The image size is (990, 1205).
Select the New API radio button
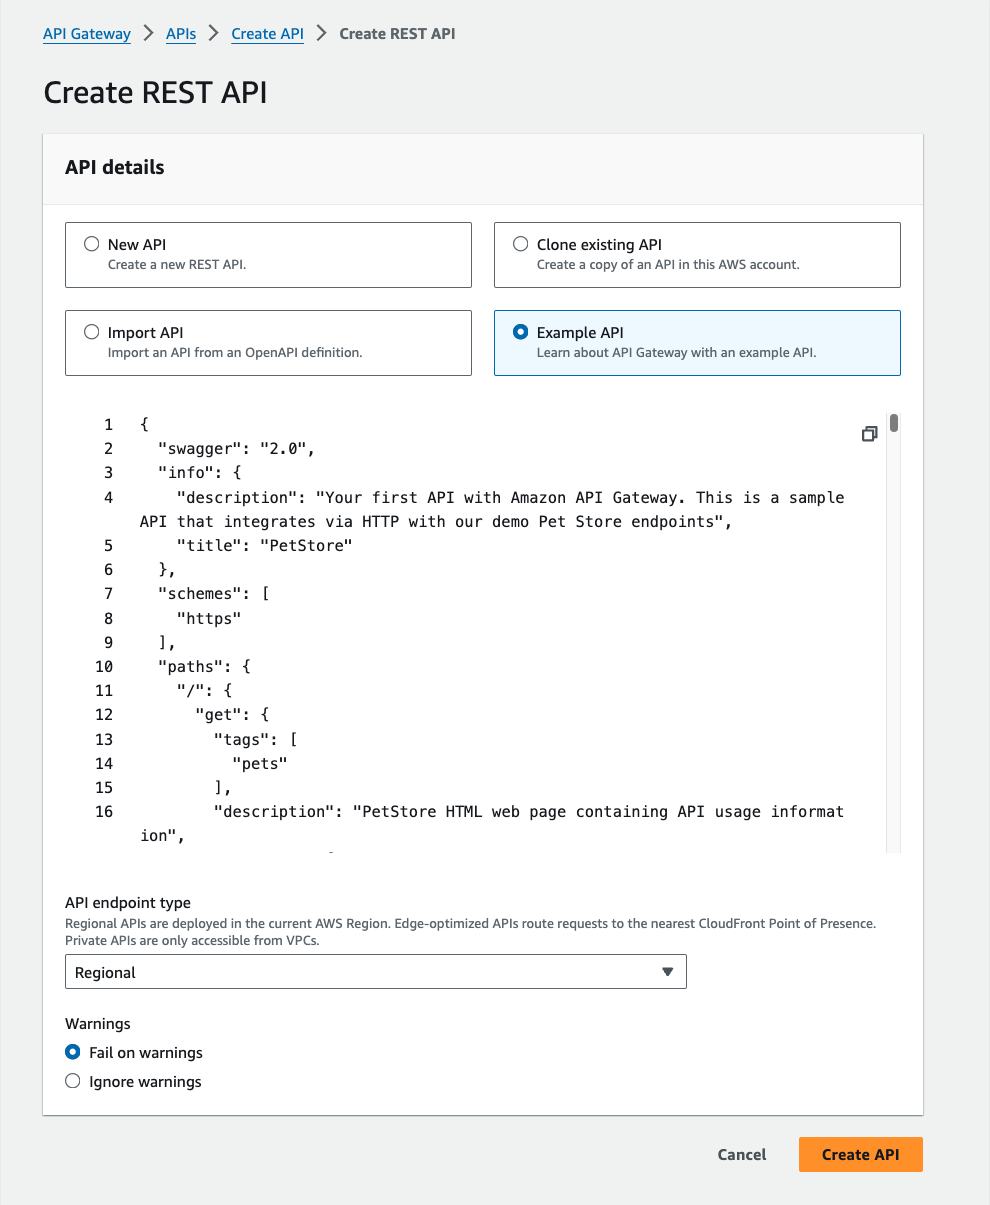[91, 242]
